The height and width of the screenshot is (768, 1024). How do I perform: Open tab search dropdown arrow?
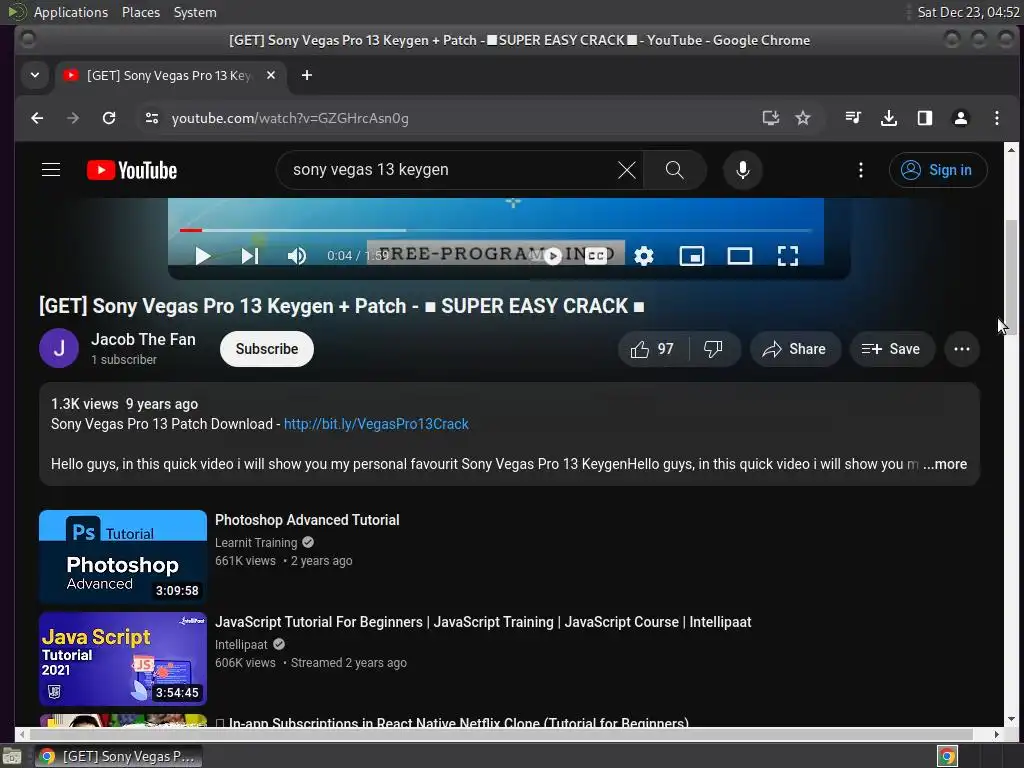pos(35,75)
